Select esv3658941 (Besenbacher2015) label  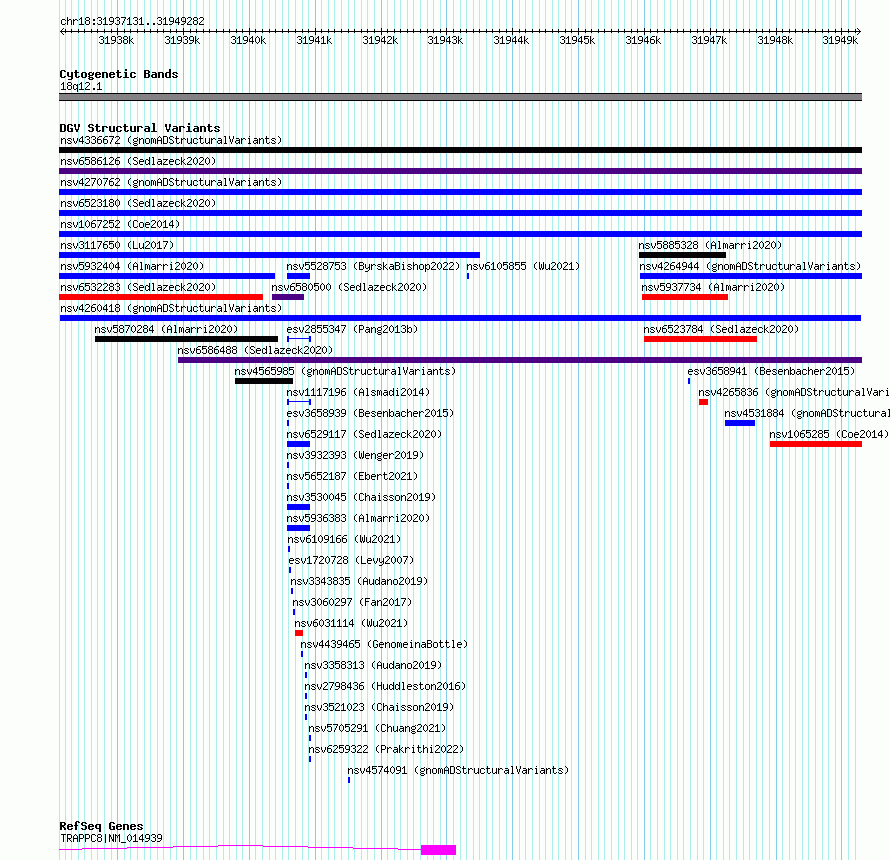(771, 371)
